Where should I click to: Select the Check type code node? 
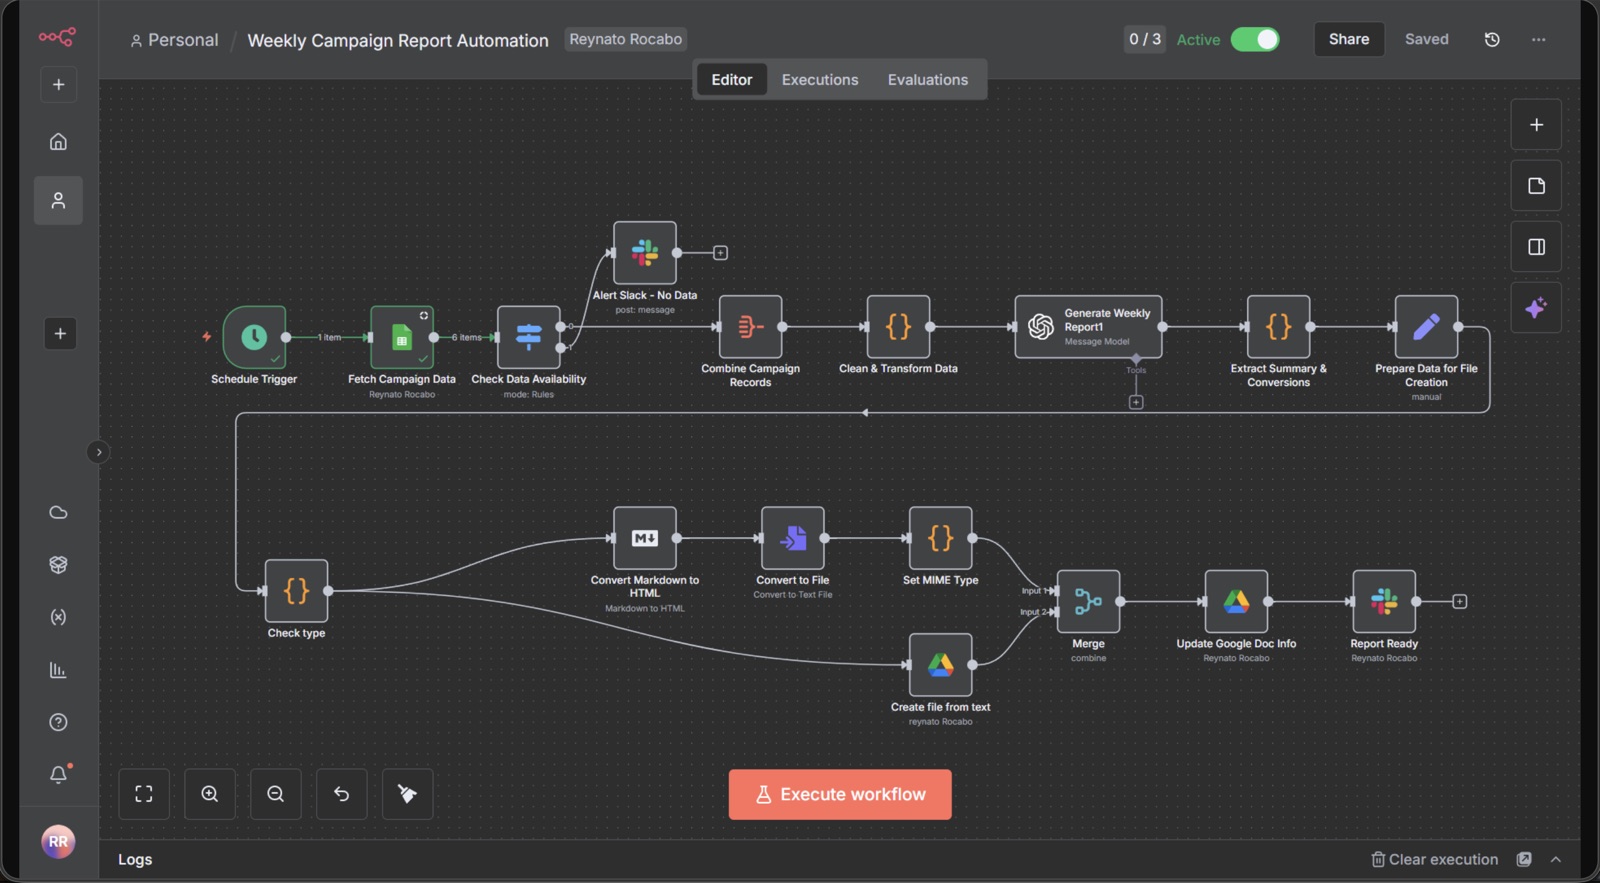click(x=297, y=591)
